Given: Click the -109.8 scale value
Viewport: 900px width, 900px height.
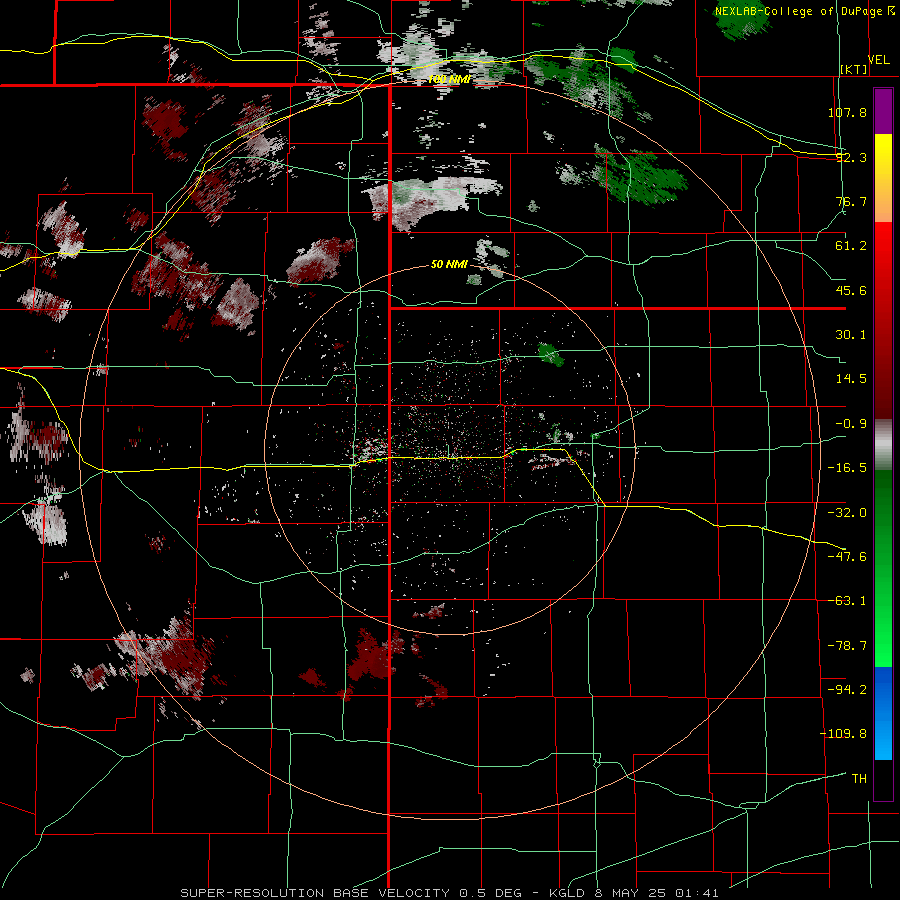Looking at the screenshot, I should (x=843, y=734).
